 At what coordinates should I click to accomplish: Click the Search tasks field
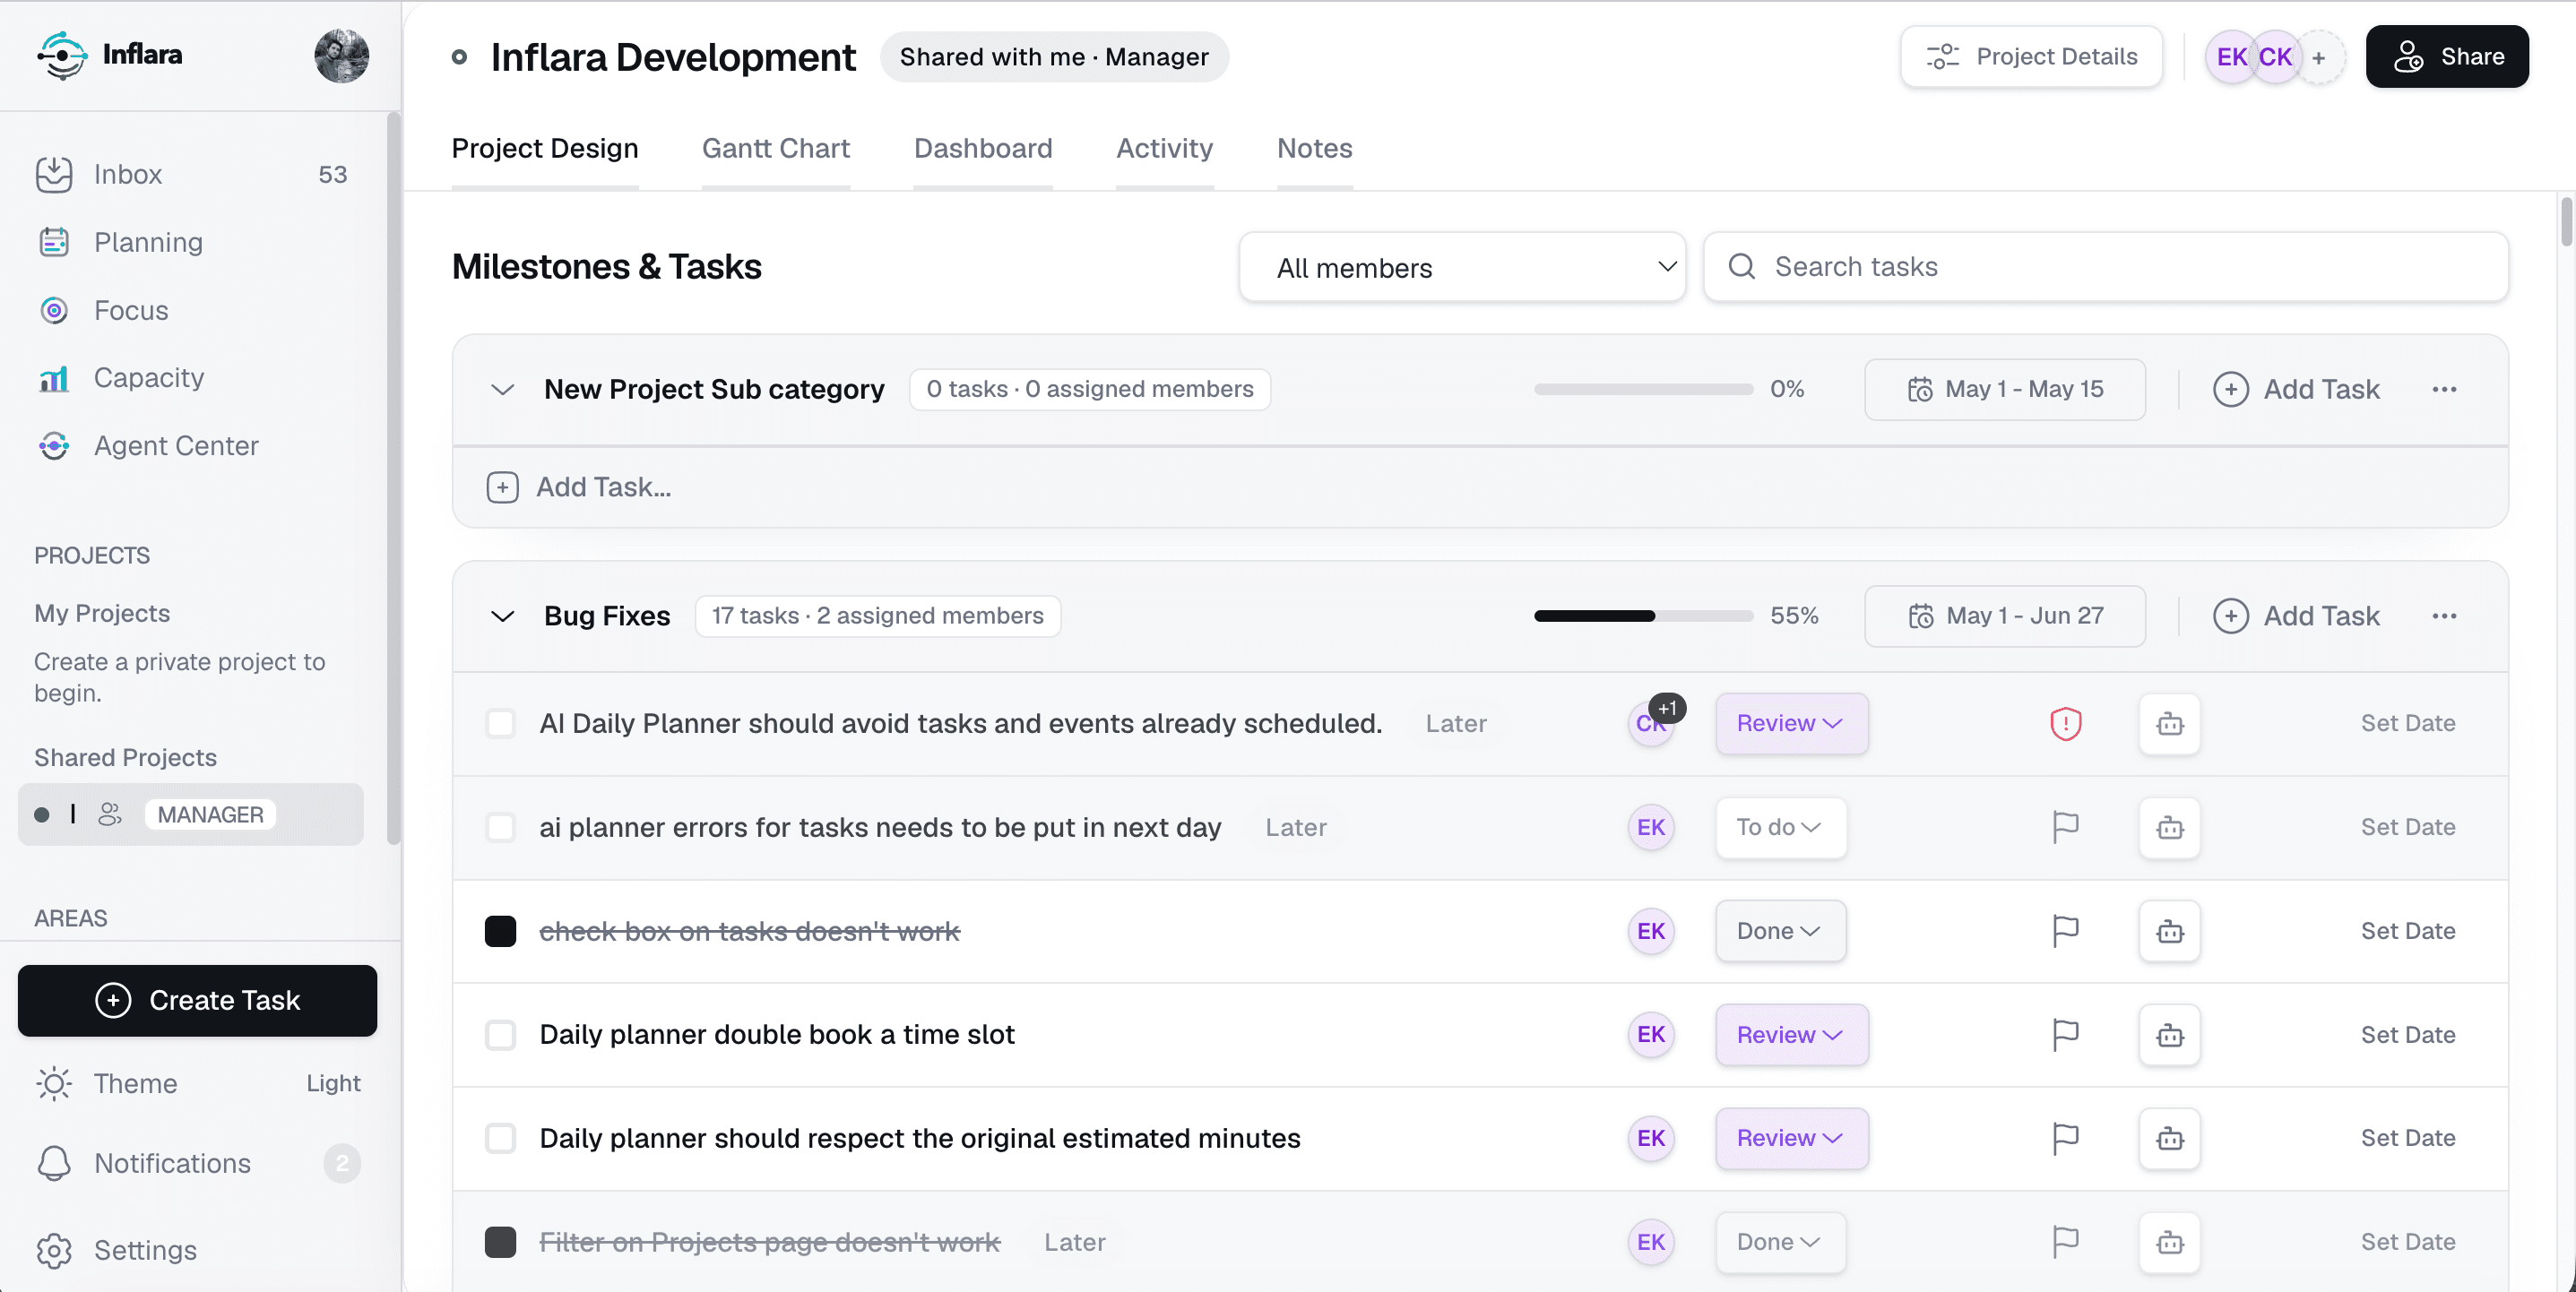click(2105, 267)
